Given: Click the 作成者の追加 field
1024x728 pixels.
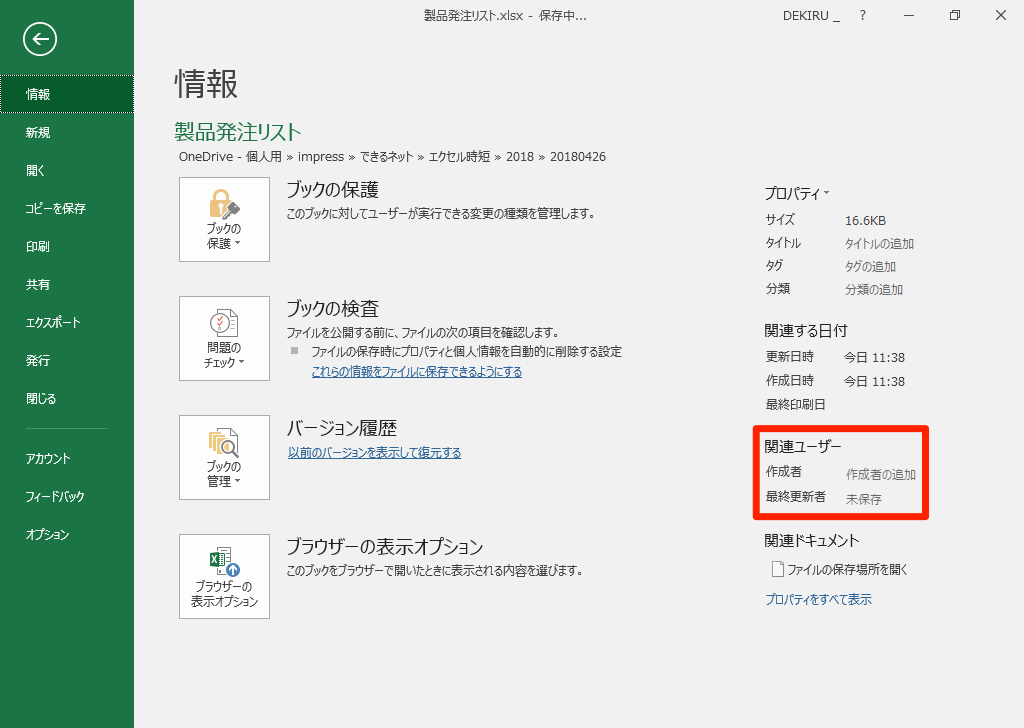Looking at the screenshot, I should tap(880, 475).
